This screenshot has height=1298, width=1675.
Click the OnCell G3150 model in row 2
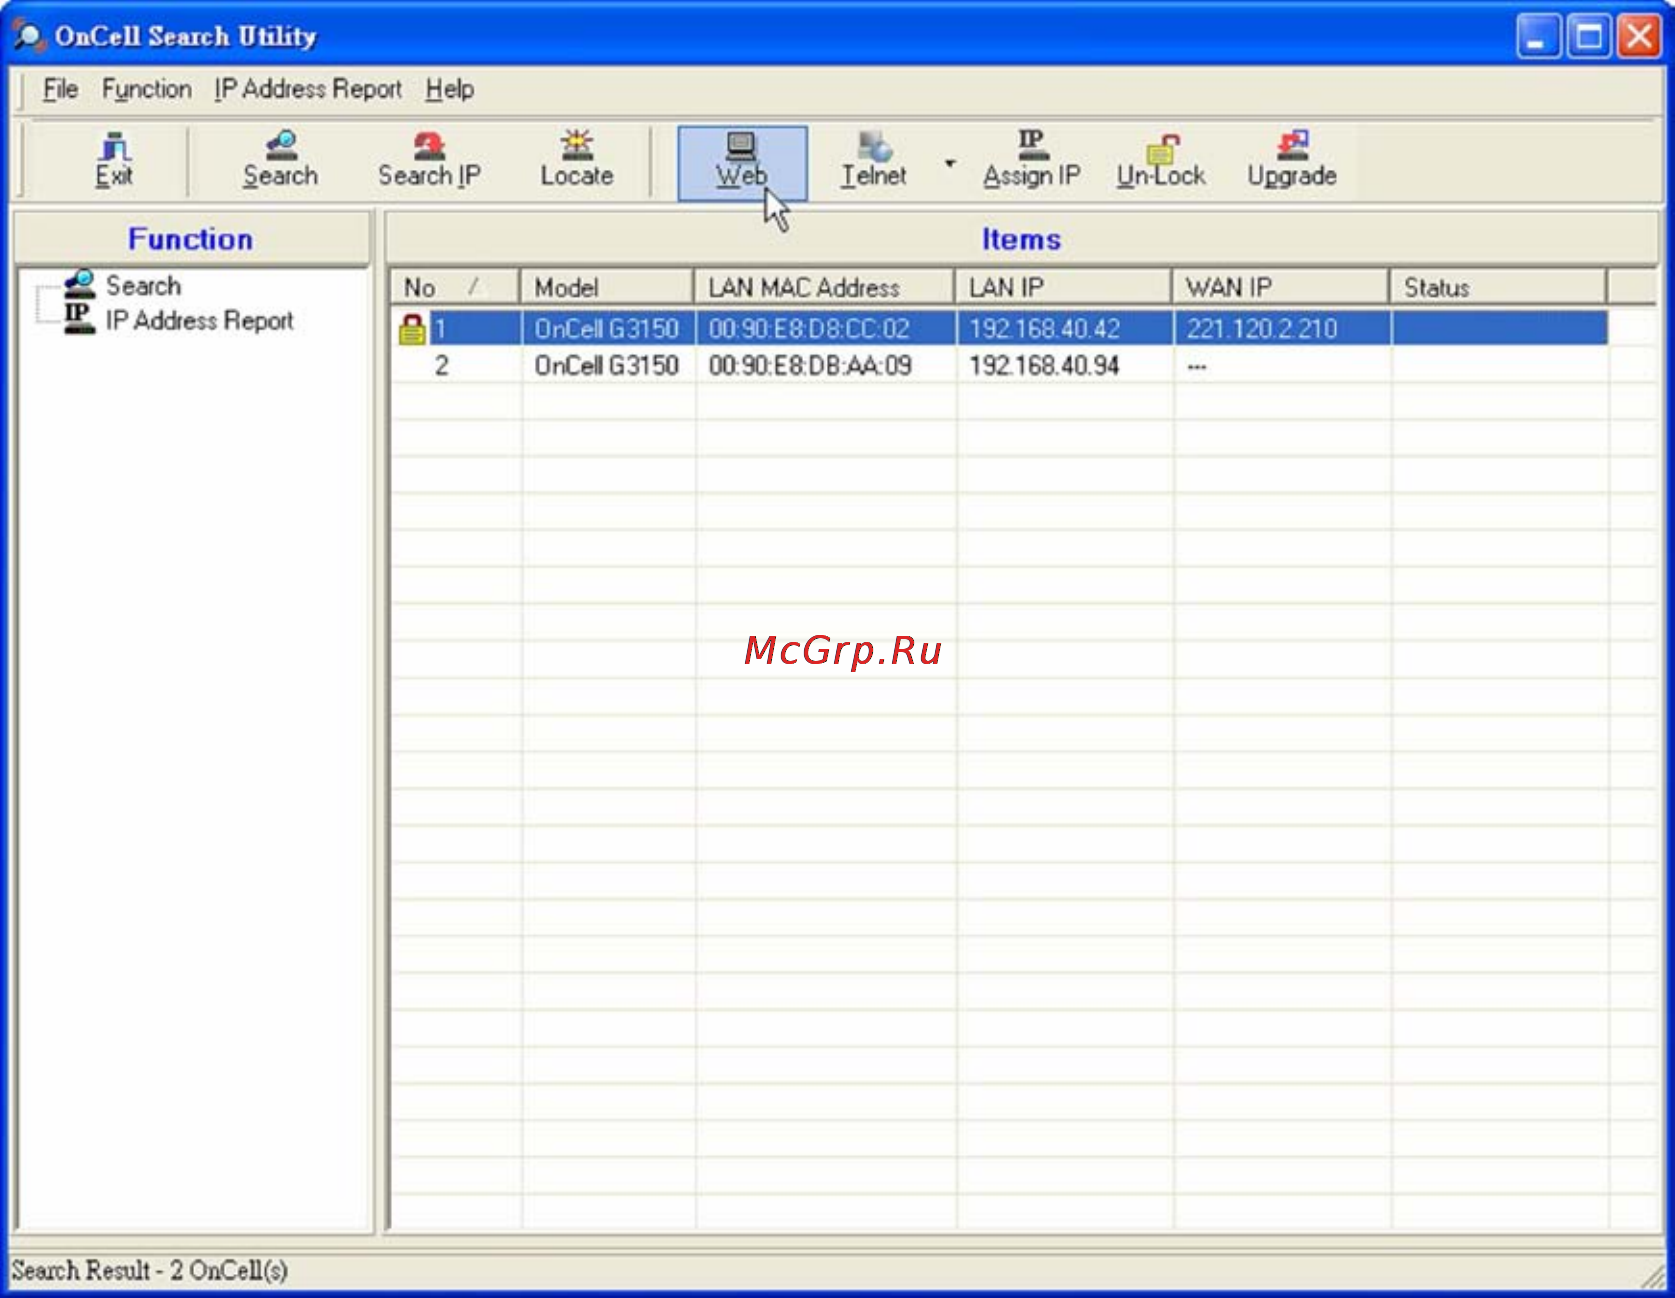coord(607,366)
